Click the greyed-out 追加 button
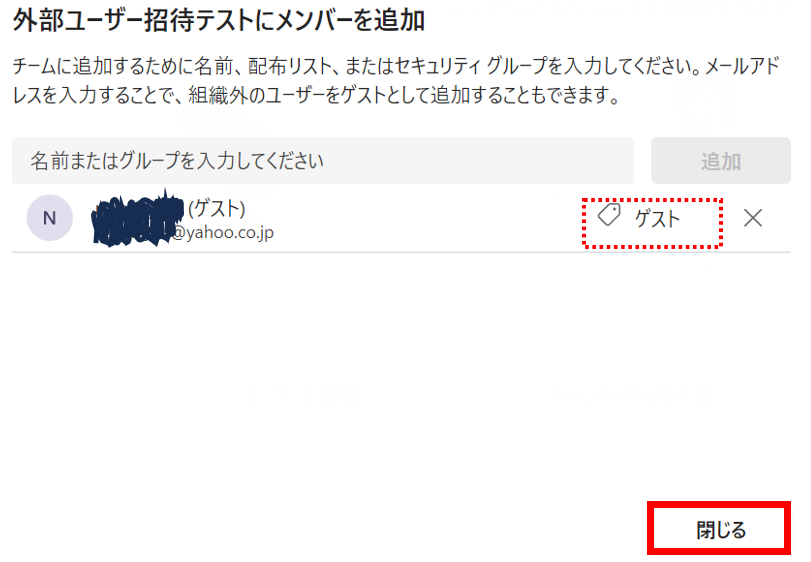Image resolution: width=811 pixels, height=562 pixels. (720, 161)
